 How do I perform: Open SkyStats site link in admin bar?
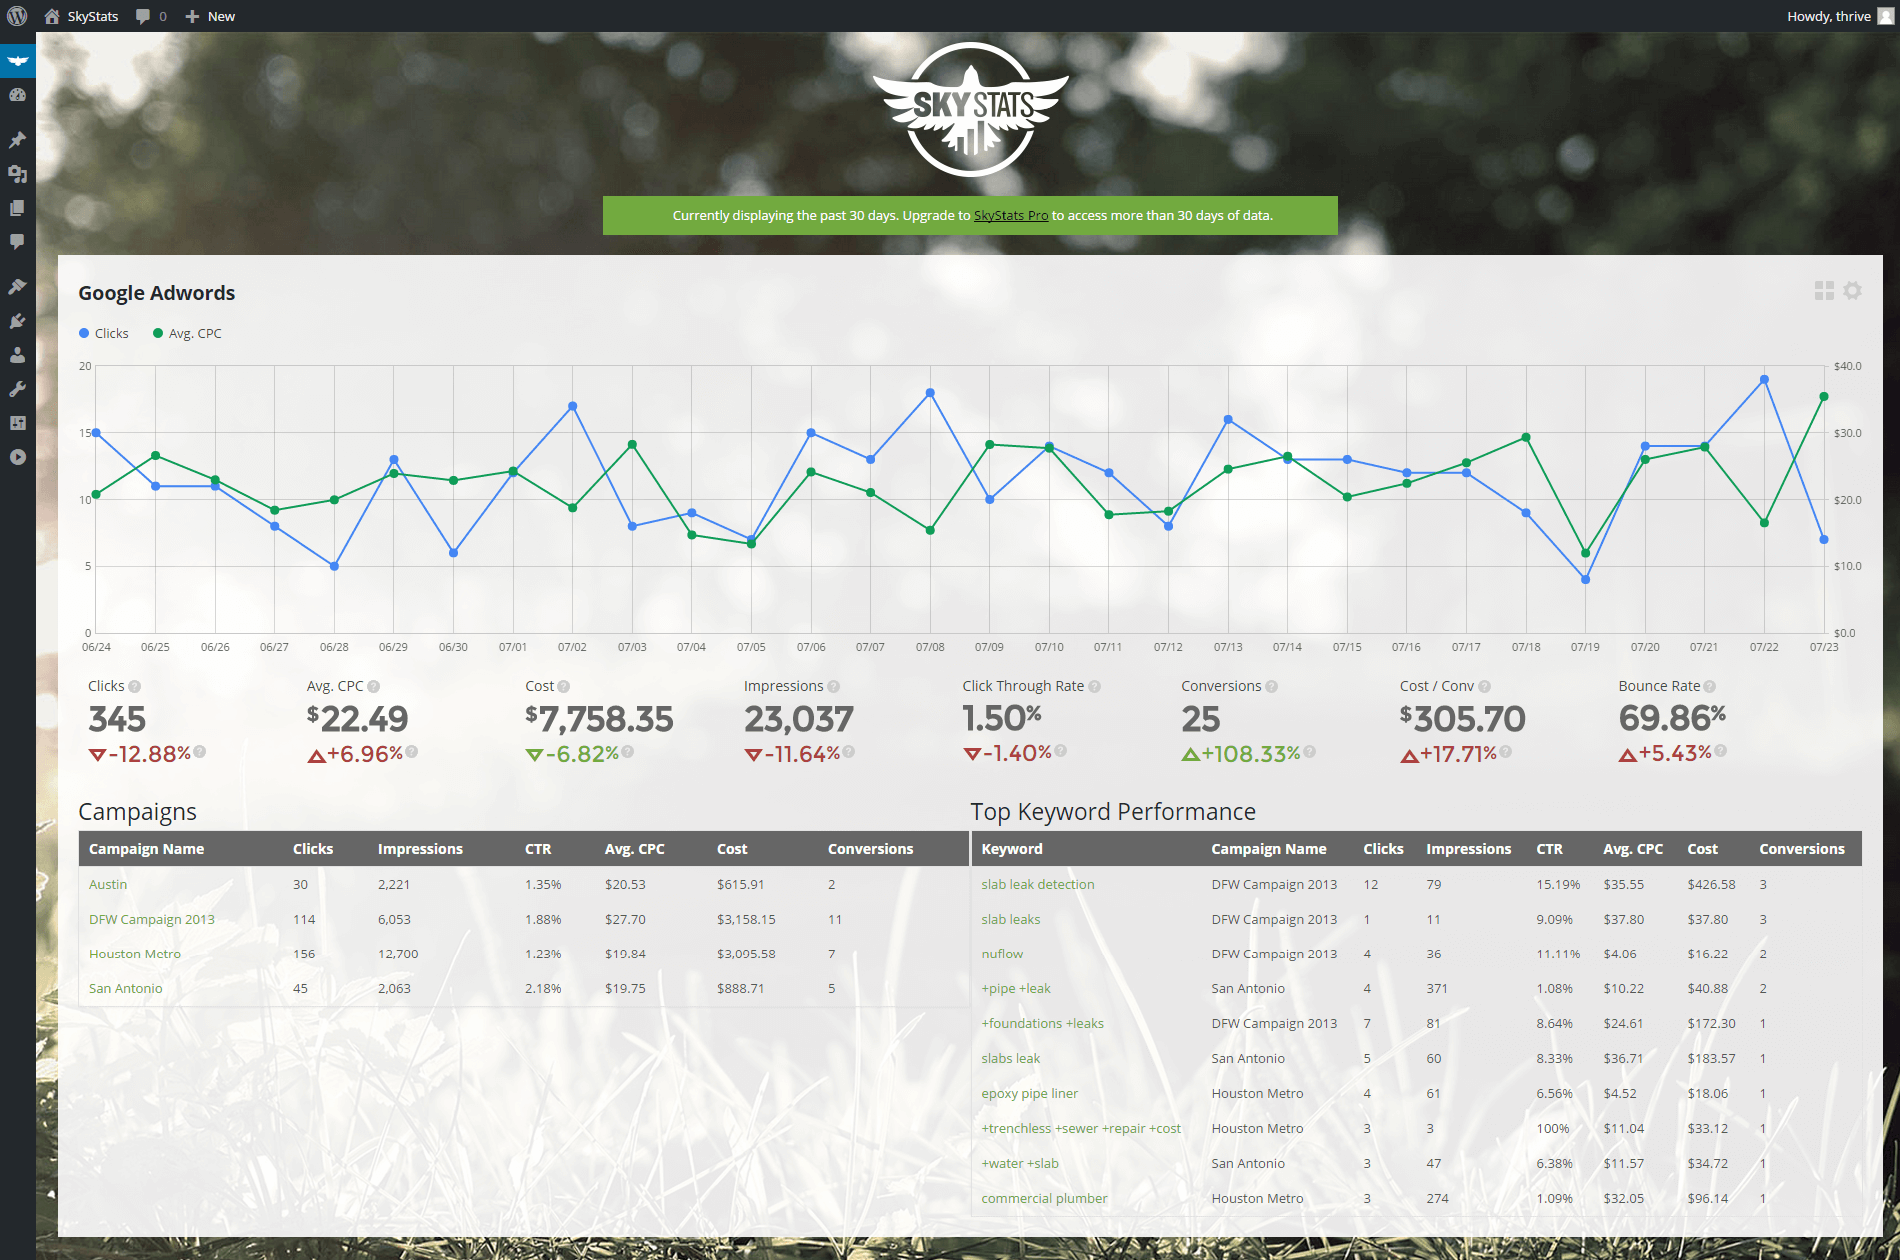pyautogui.click(x=81, y=16)
